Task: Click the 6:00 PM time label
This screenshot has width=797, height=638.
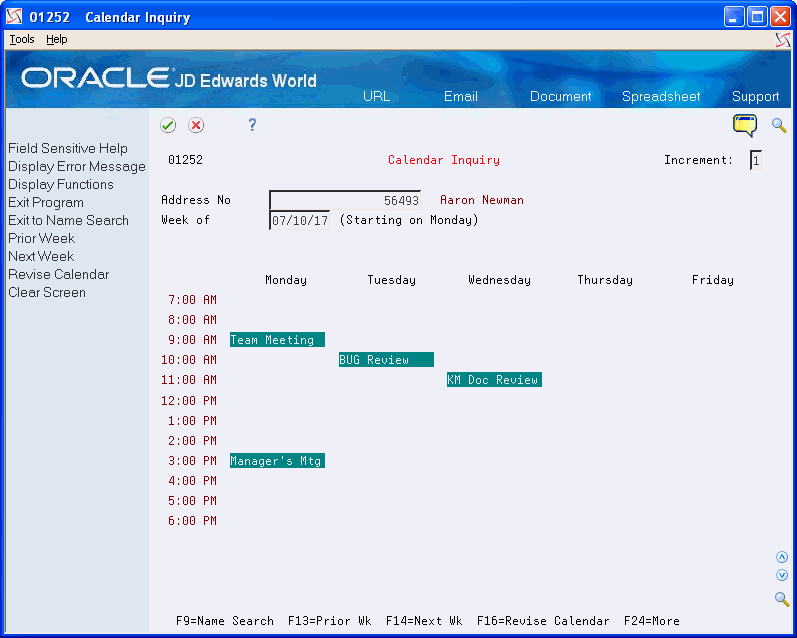Action: click(193, 521)
